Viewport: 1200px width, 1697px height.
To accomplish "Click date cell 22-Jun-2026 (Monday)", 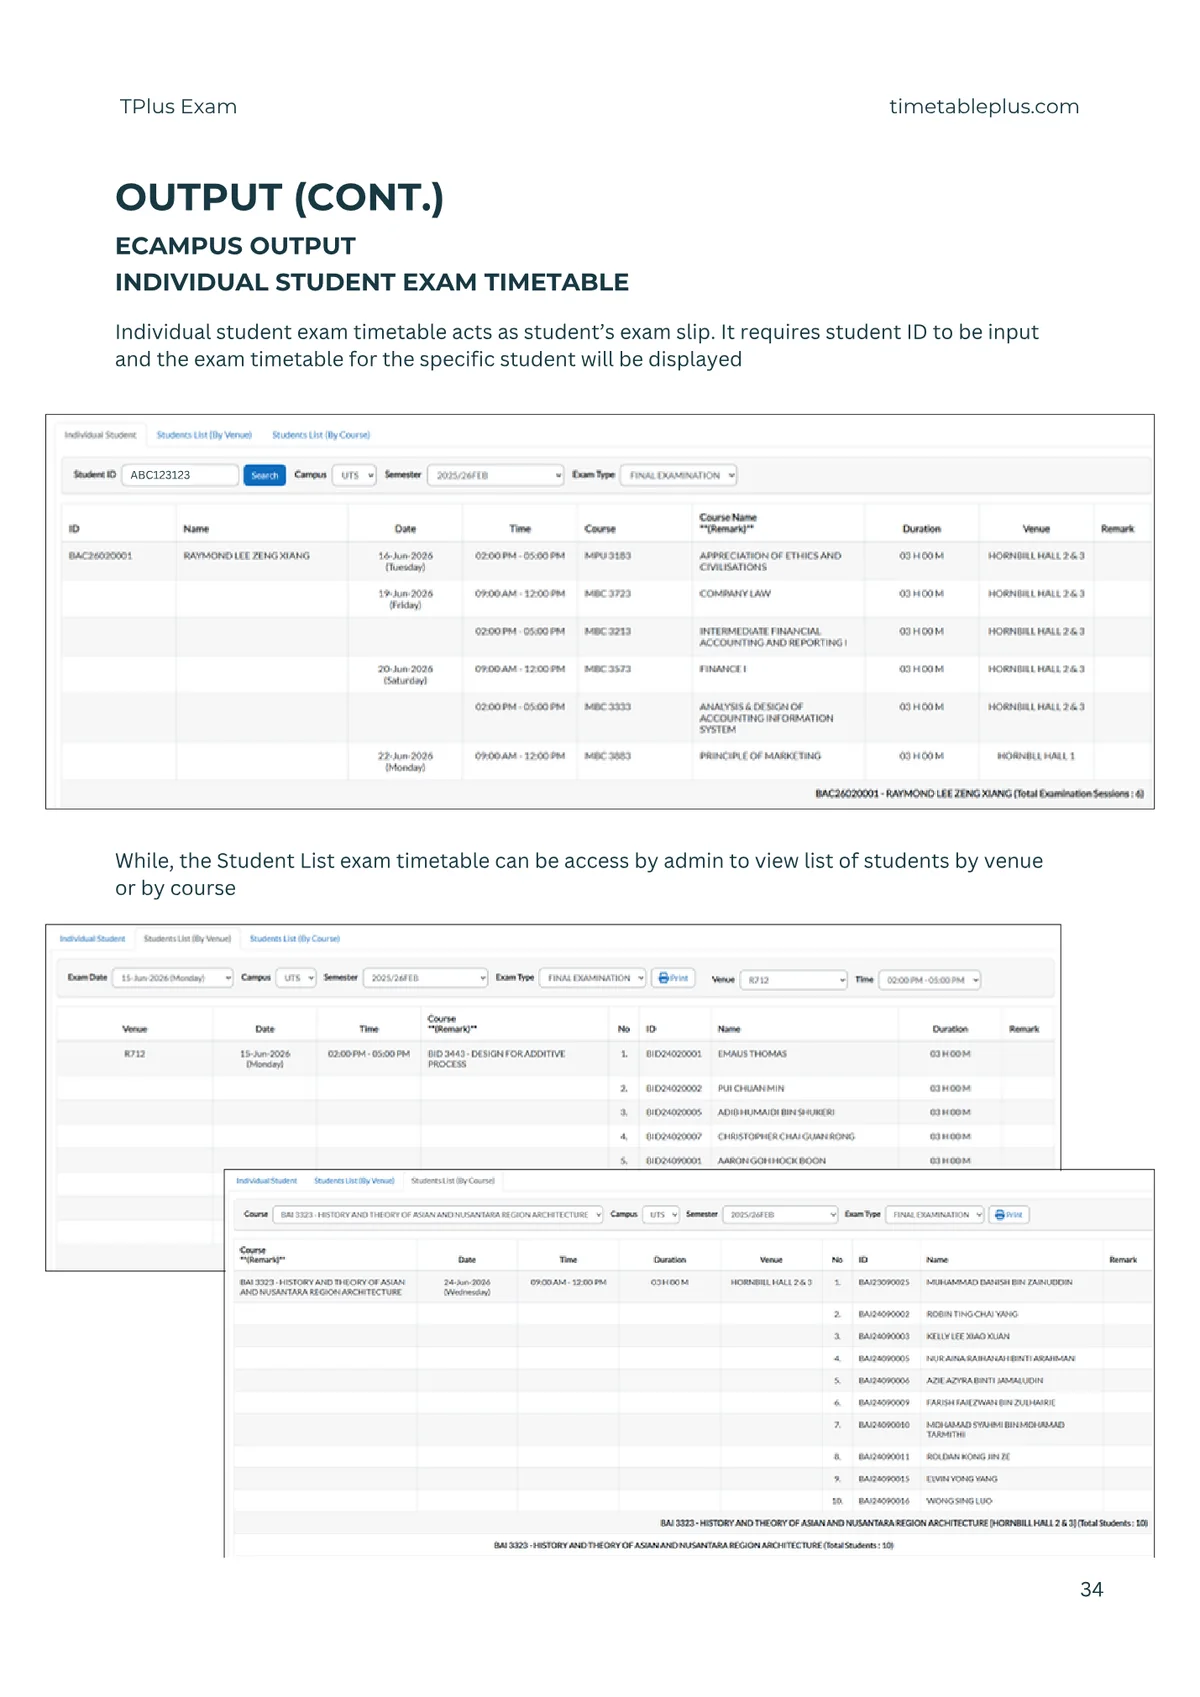I will pos(405,762).
